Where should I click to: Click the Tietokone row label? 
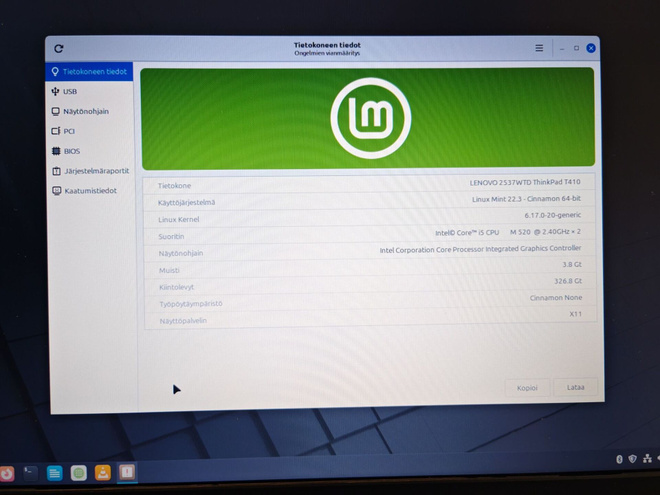click(x=174, y=186)
